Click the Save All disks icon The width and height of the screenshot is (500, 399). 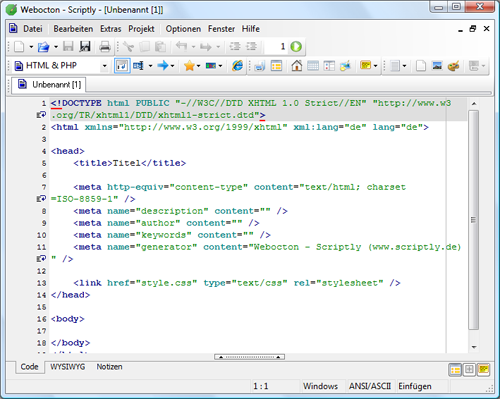click(x=85, y=47)
